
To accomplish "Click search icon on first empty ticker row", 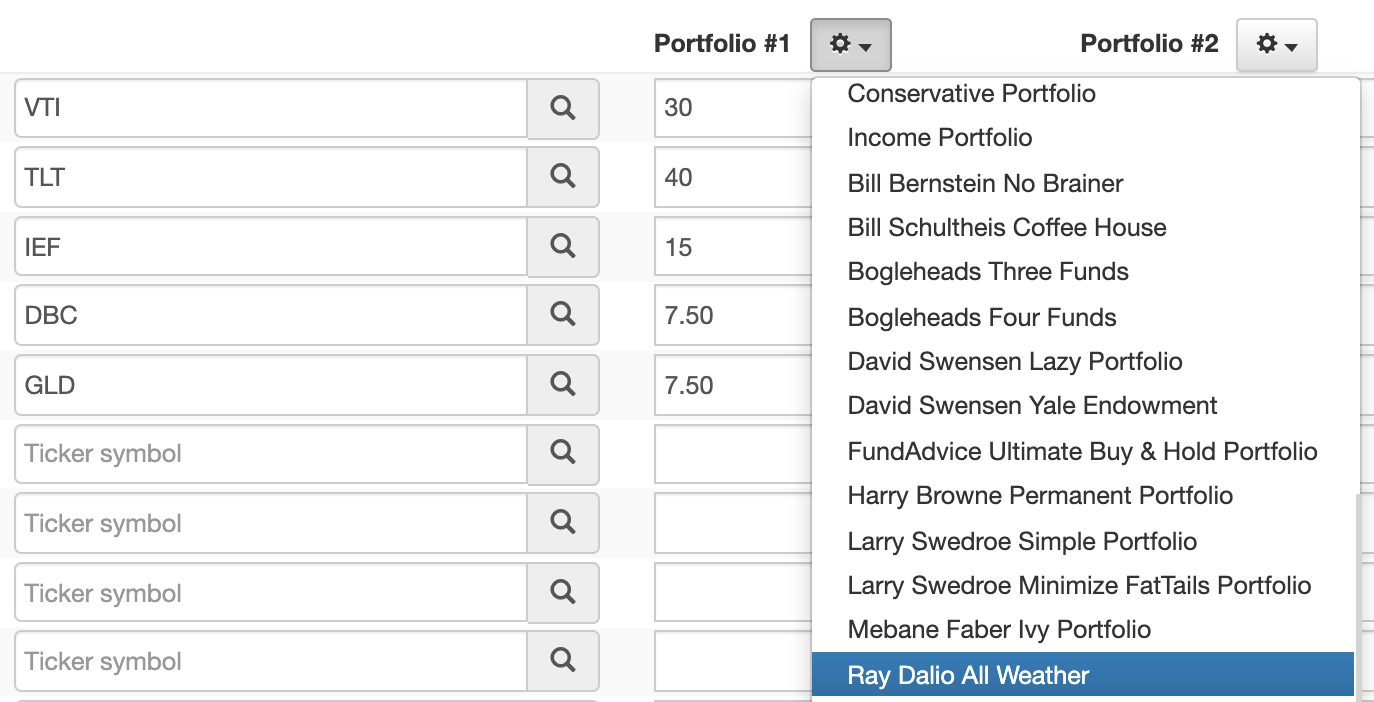I will click(563, 453).
